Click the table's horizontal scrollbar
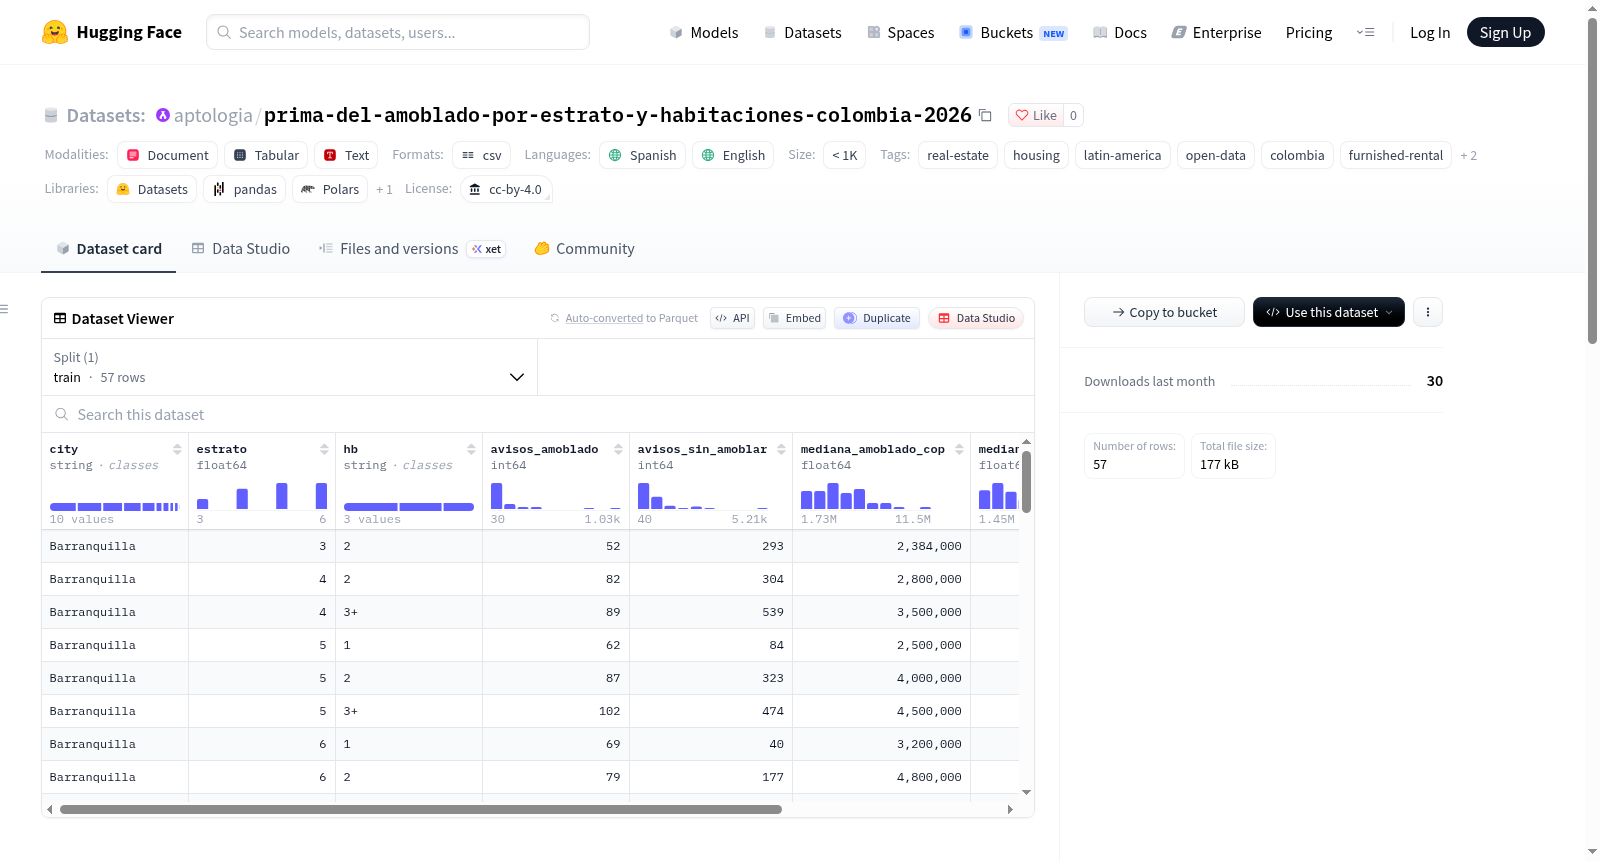The height and width of the screenshot is (861, 1600). pyautogui.click(x=421, y=809)
